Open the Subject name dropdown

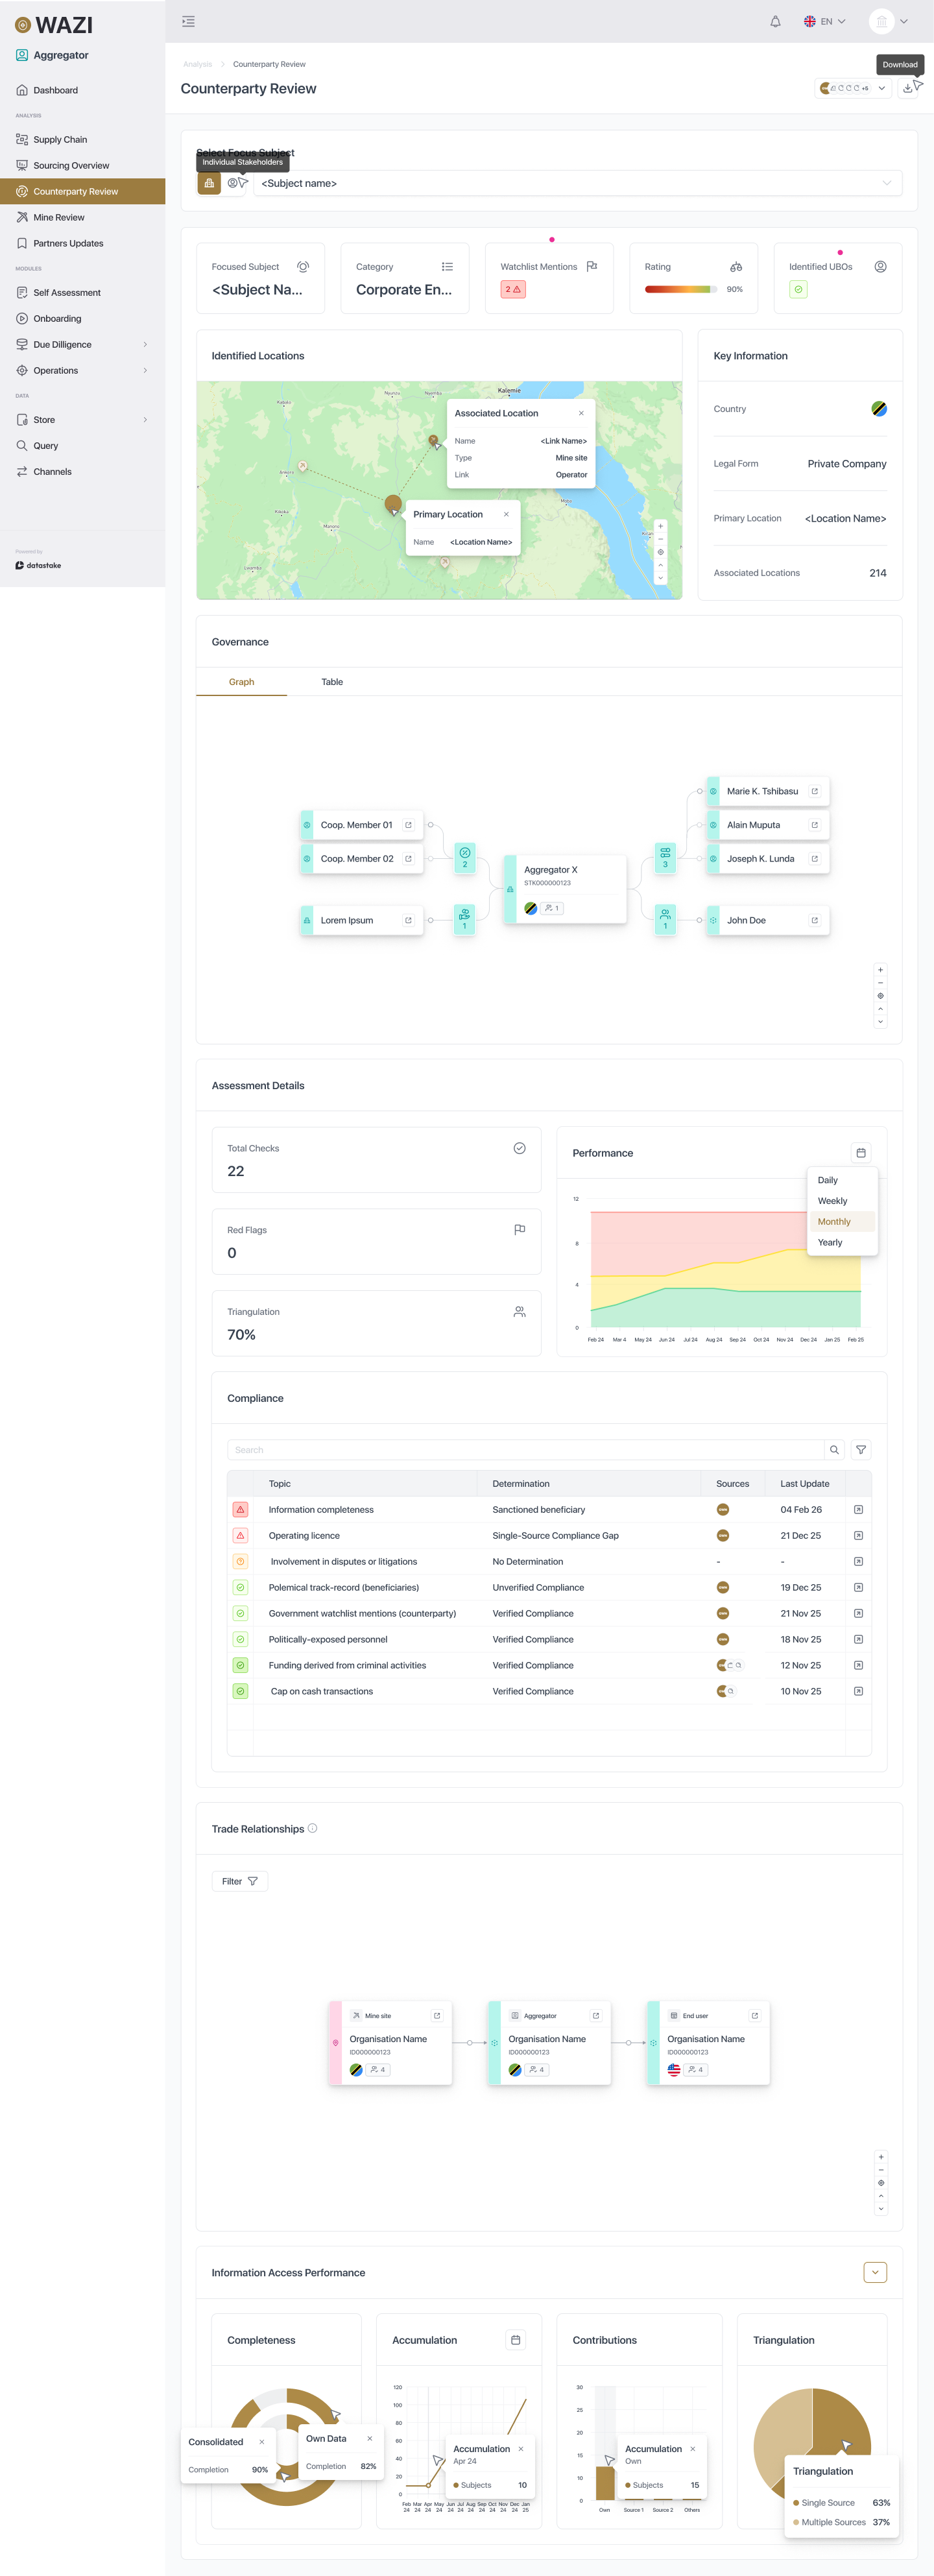(x=577, y=183)
